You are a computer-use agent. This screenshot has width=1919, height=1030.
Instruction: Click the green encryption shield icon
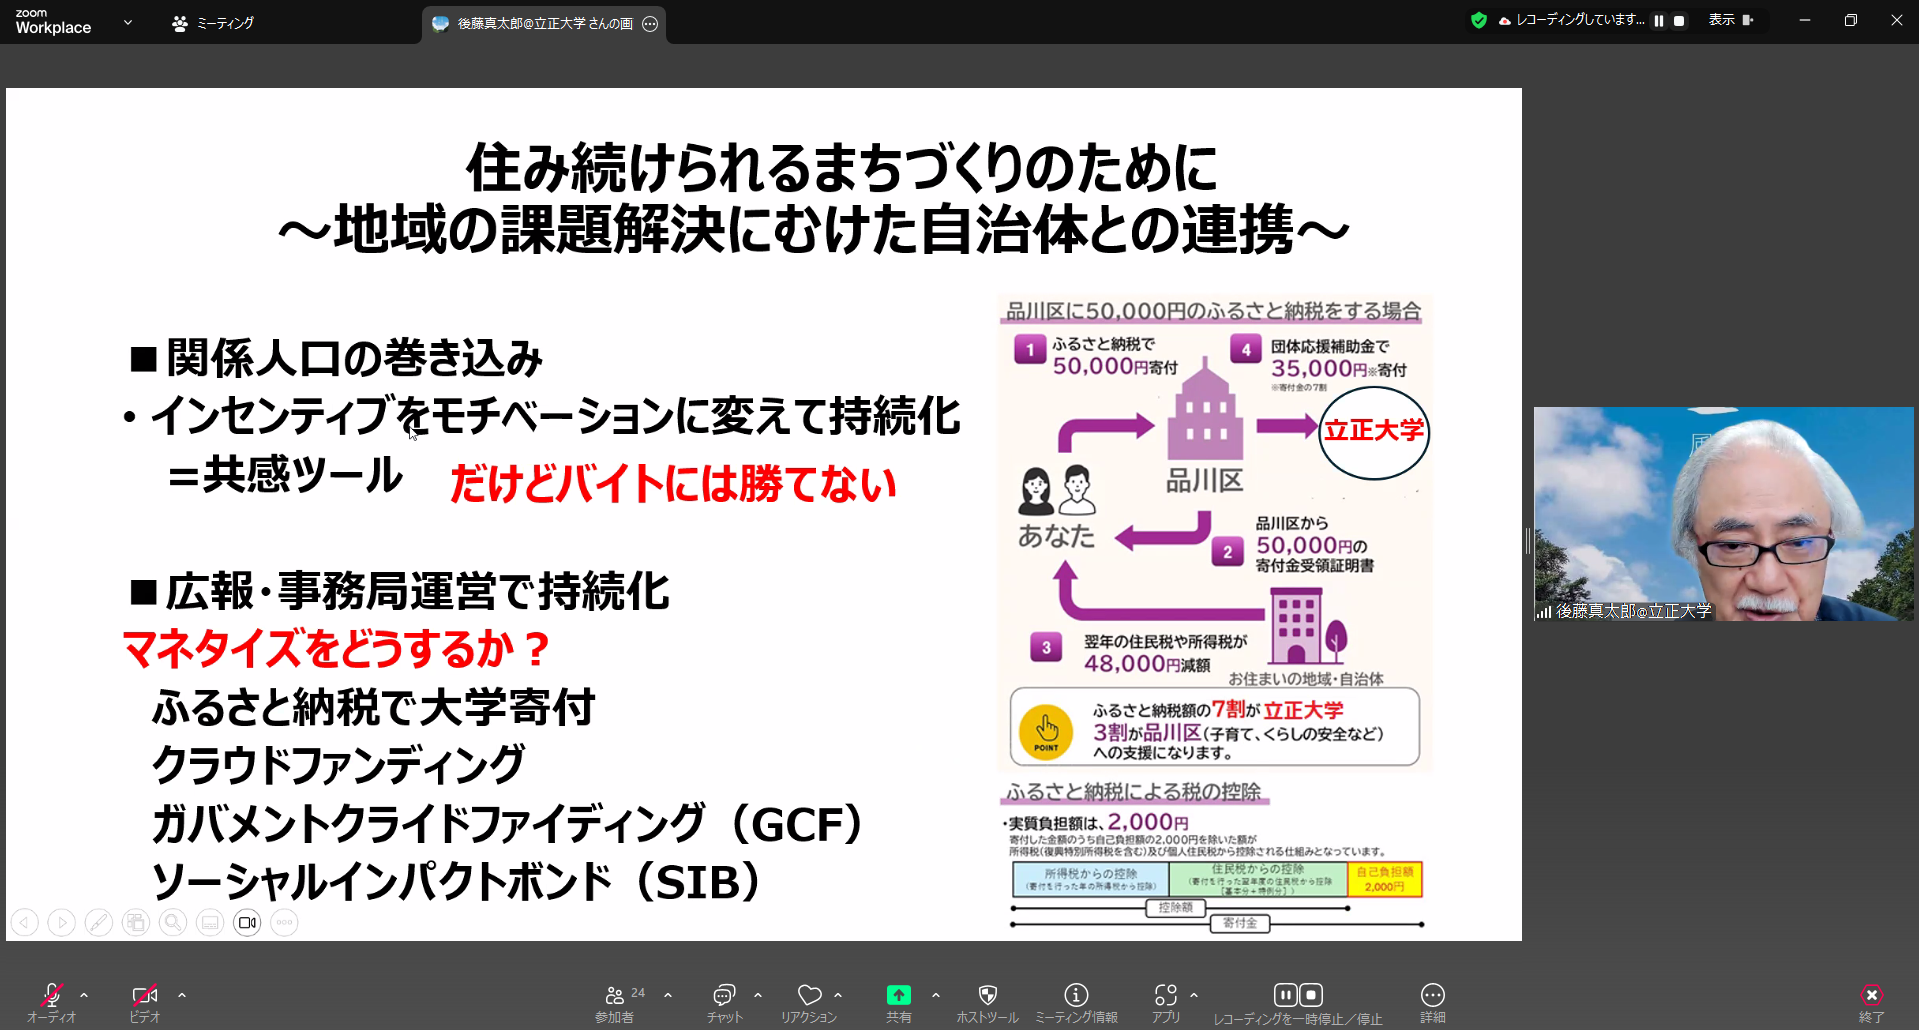[x=1478, y=20]
